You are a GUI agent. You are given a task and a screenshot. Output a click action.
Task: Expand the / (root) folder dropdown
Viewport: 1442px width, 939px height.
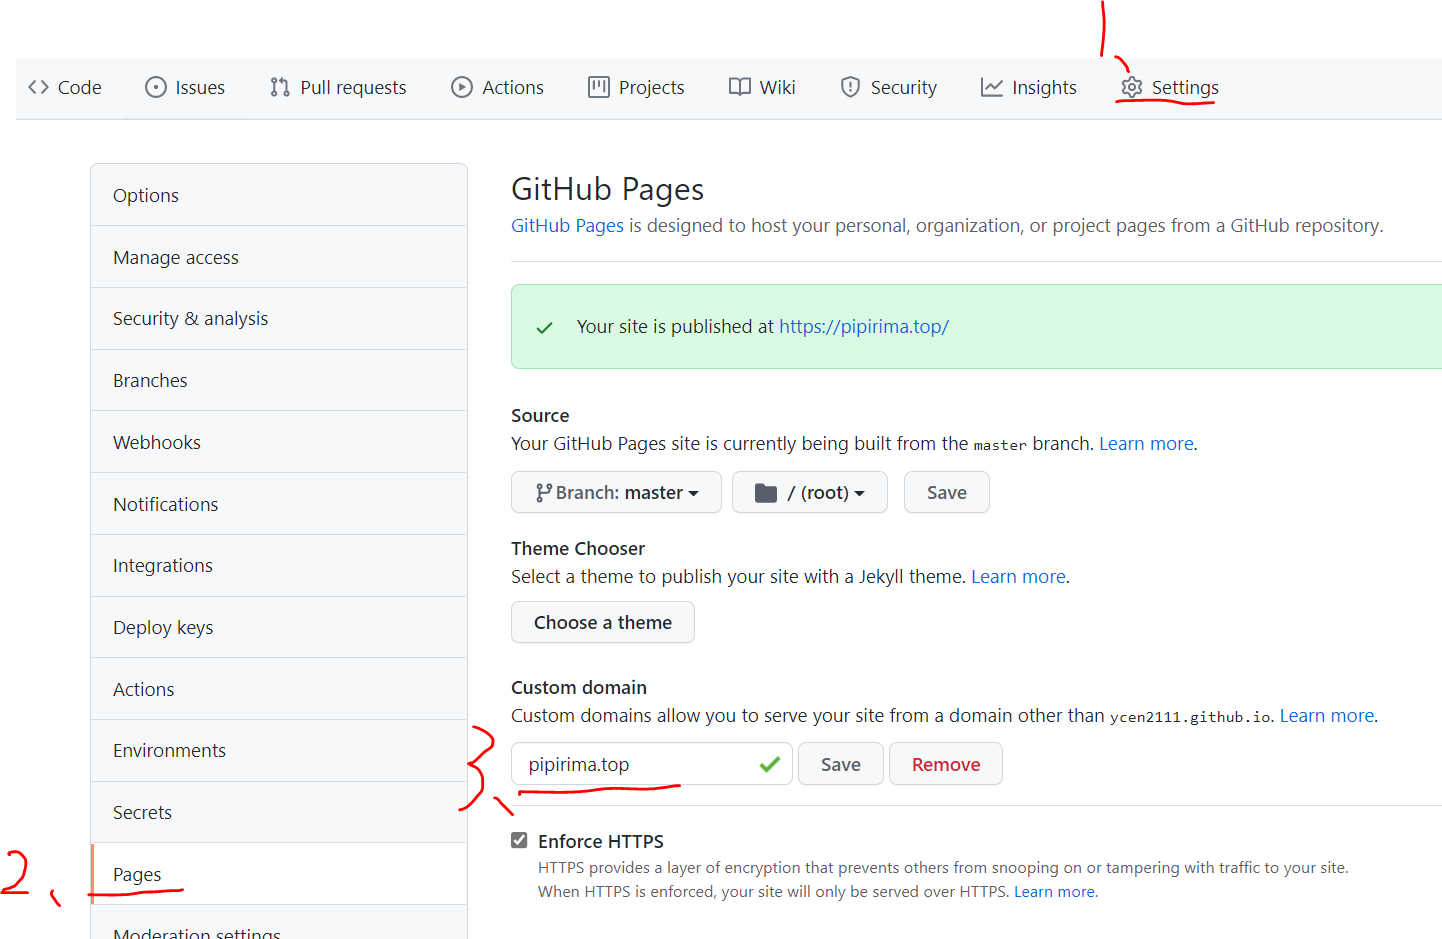810,492
